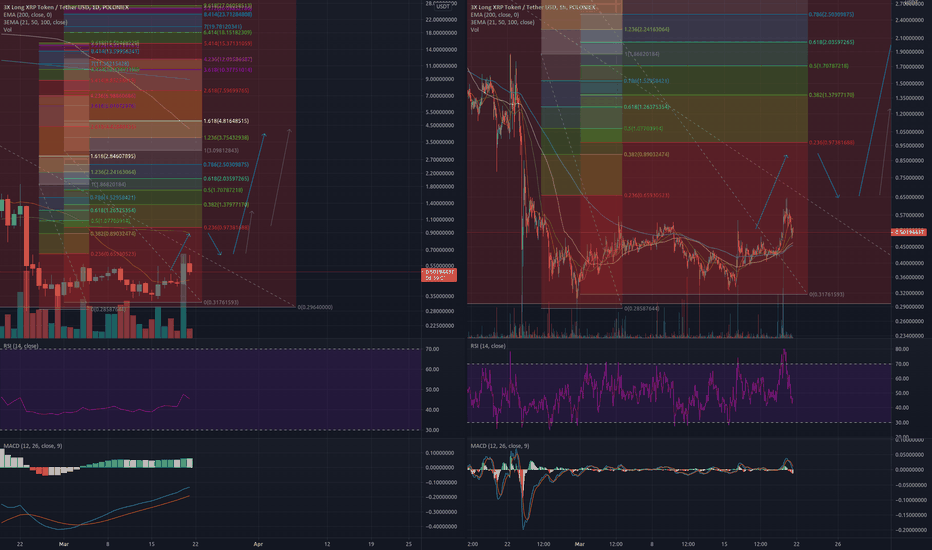This screenshot has width=932, height=550.
Task: Click Fib label 5.414(15.37131059) on 1D chart
Action: tap(228, 43)
